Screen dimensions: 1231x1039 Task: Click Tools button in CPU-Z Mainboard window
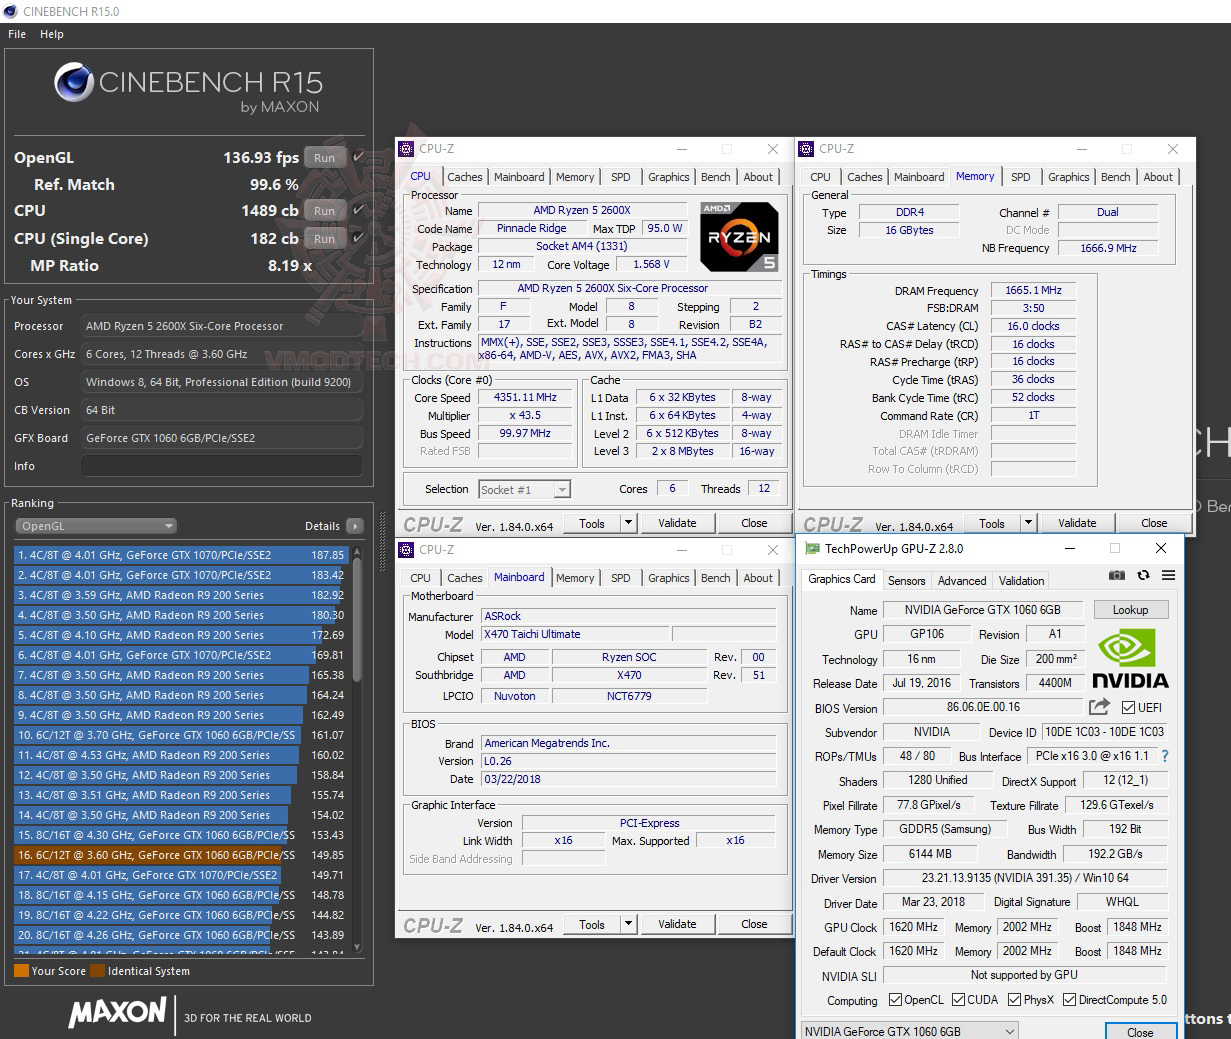pyautogui.click(x=592, y=924)
